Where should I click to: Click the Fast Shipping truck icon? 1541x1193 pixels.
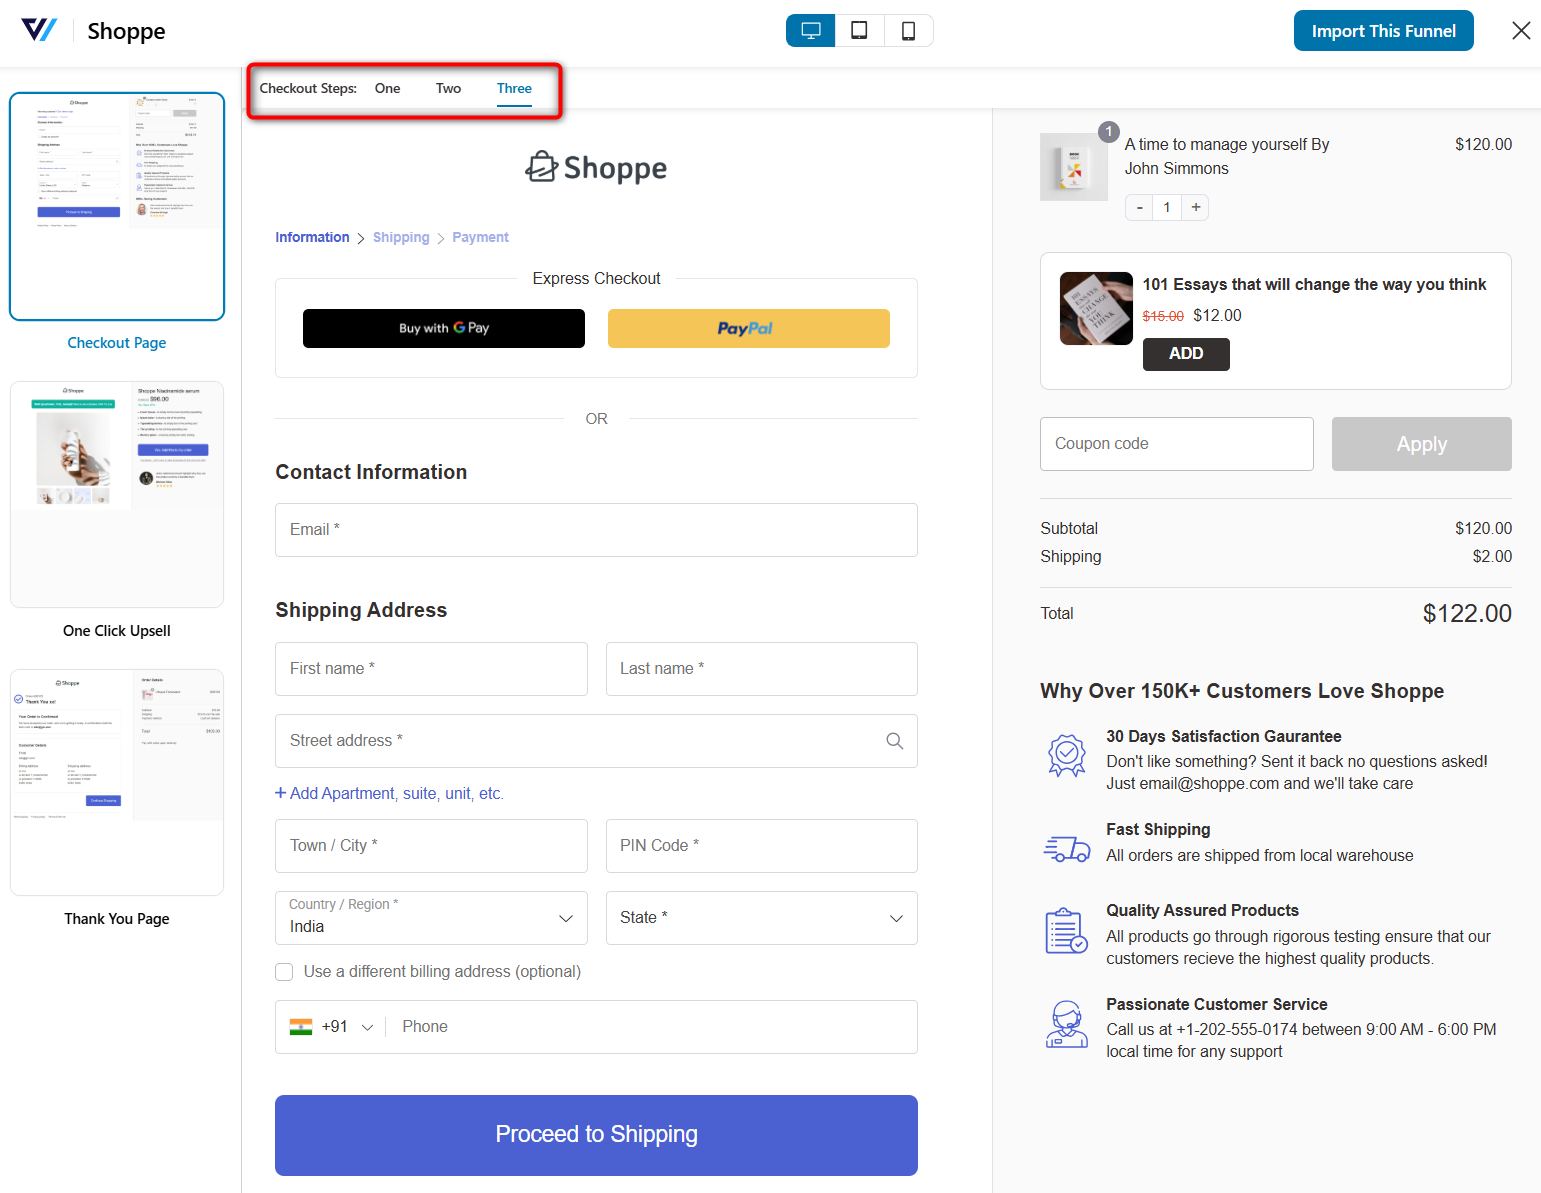pyautogui.click(x=1067, y=849)
